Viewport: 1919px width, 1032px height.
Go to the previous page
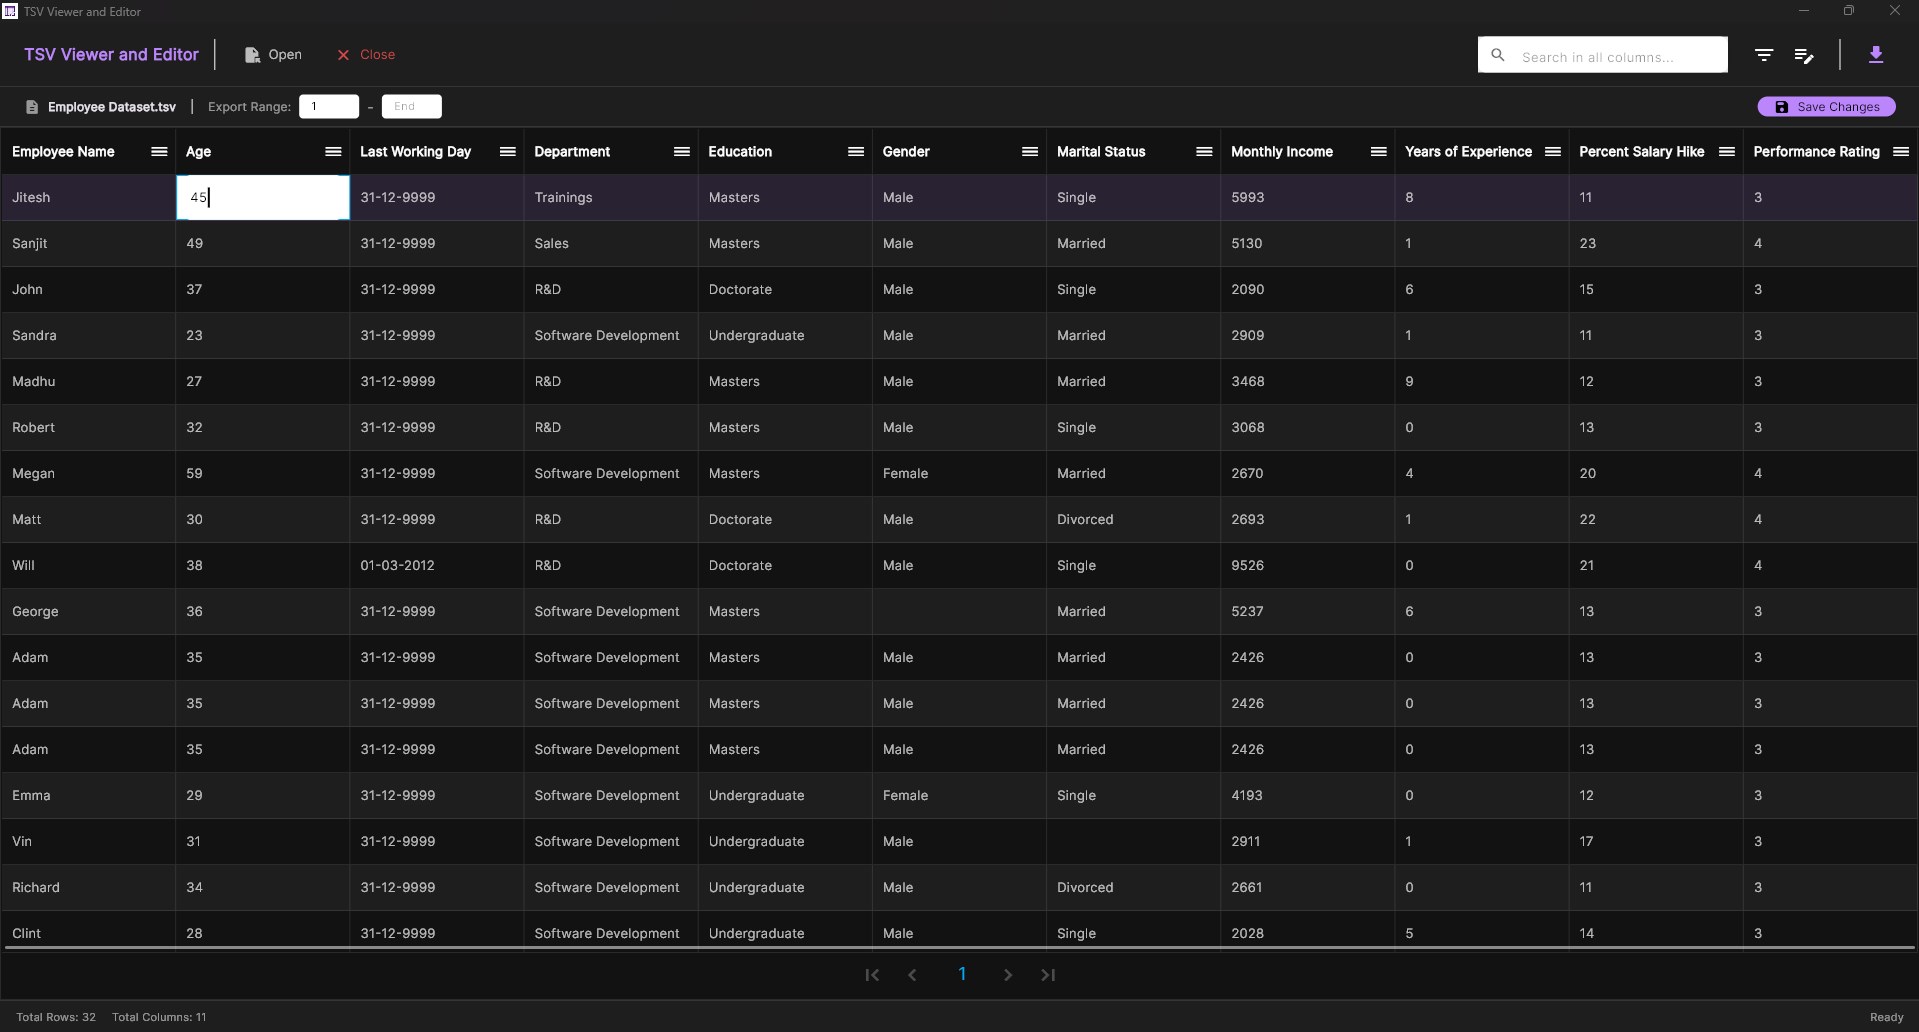point(912,975)
